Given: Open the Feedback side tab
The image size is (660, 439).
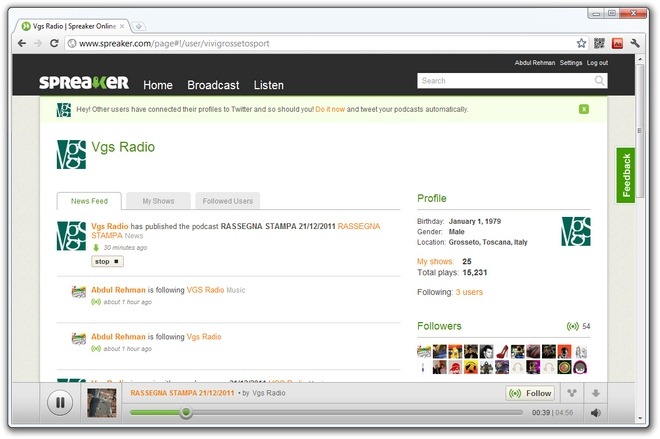Looking at the screenshot, I should (x=625, y=175).
